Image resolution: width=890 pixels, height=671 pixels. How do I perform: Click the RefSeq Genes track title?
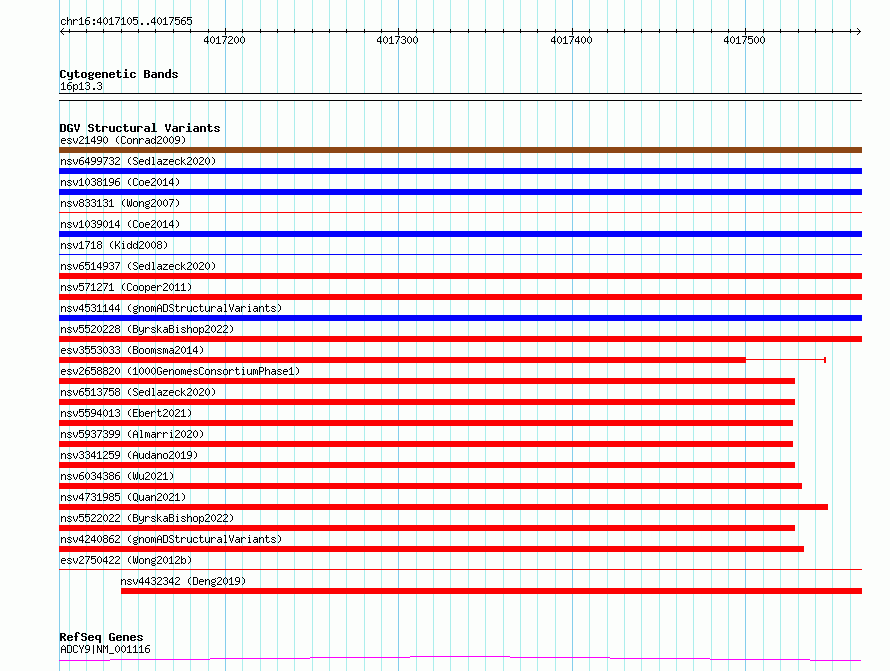101,637
